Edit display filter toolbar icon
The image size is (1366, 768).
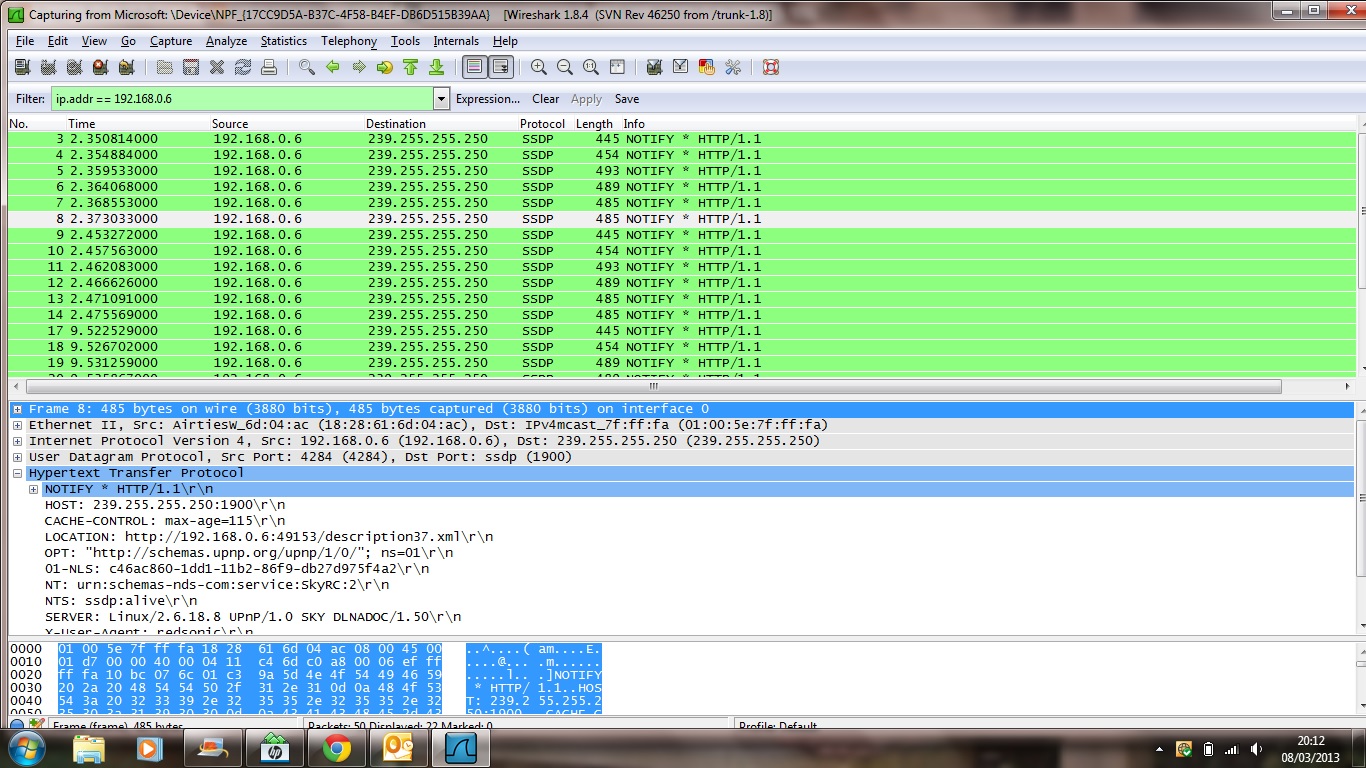click(681, 67)
